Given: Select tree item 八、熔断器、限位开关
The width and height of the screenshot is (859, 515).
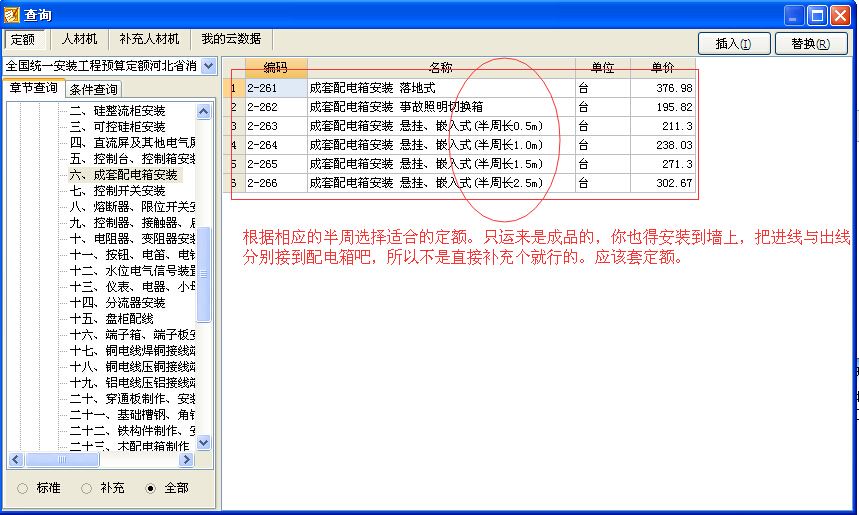Looking at the screenshot, I should pyautogui.click(x=132, y=207).
